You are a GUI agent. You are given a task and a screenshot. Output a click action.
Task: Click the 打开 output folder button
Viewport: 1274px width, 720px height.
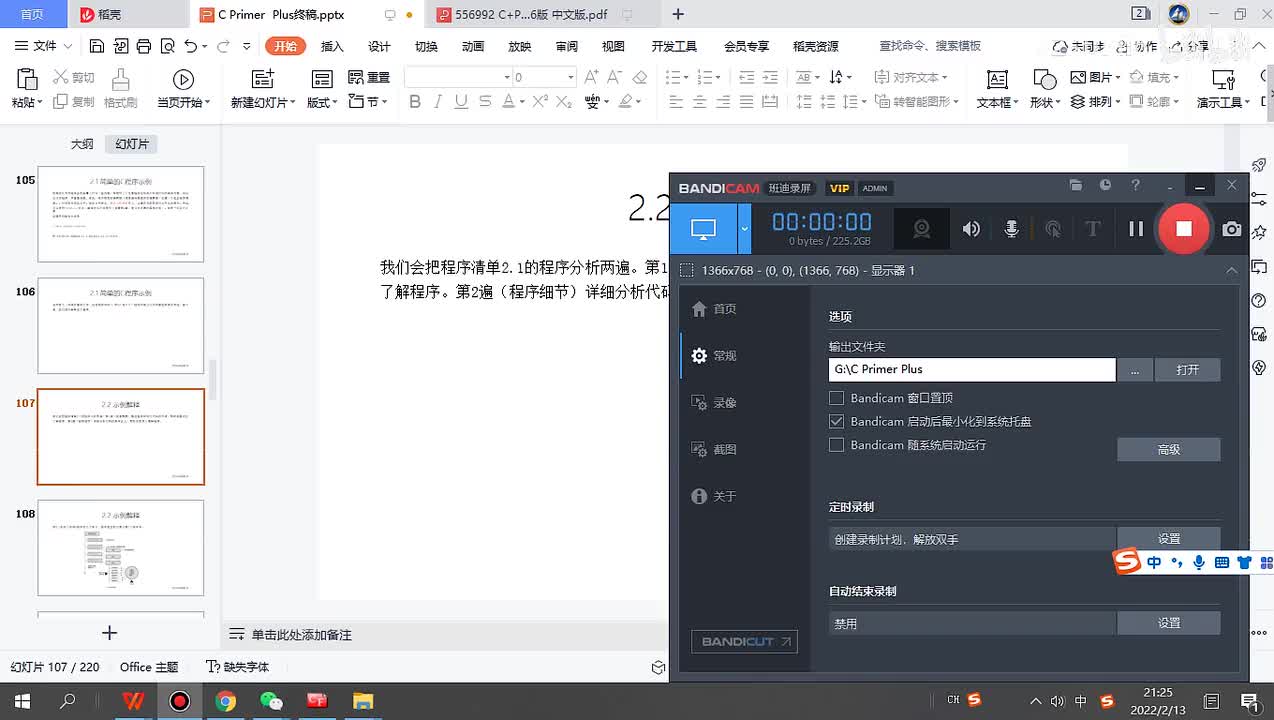pos(1187,369)
